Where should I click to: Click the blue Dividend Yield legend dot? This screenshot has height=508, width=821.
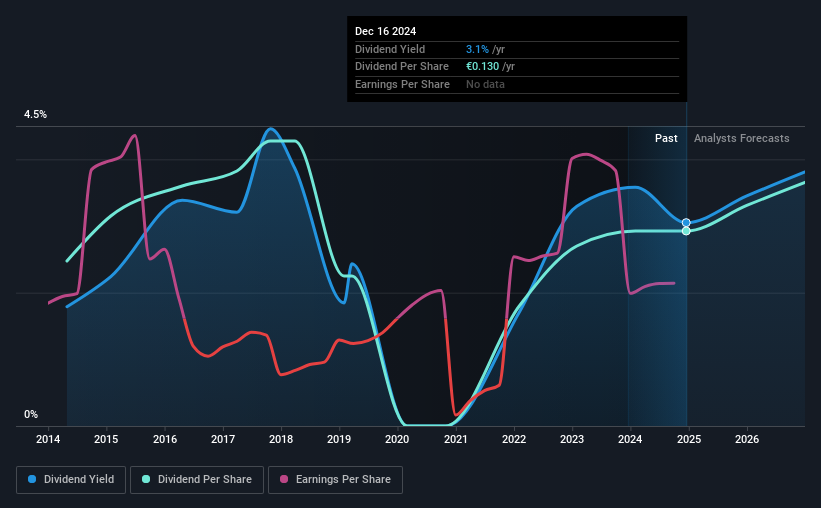click(x=32, y=479)
